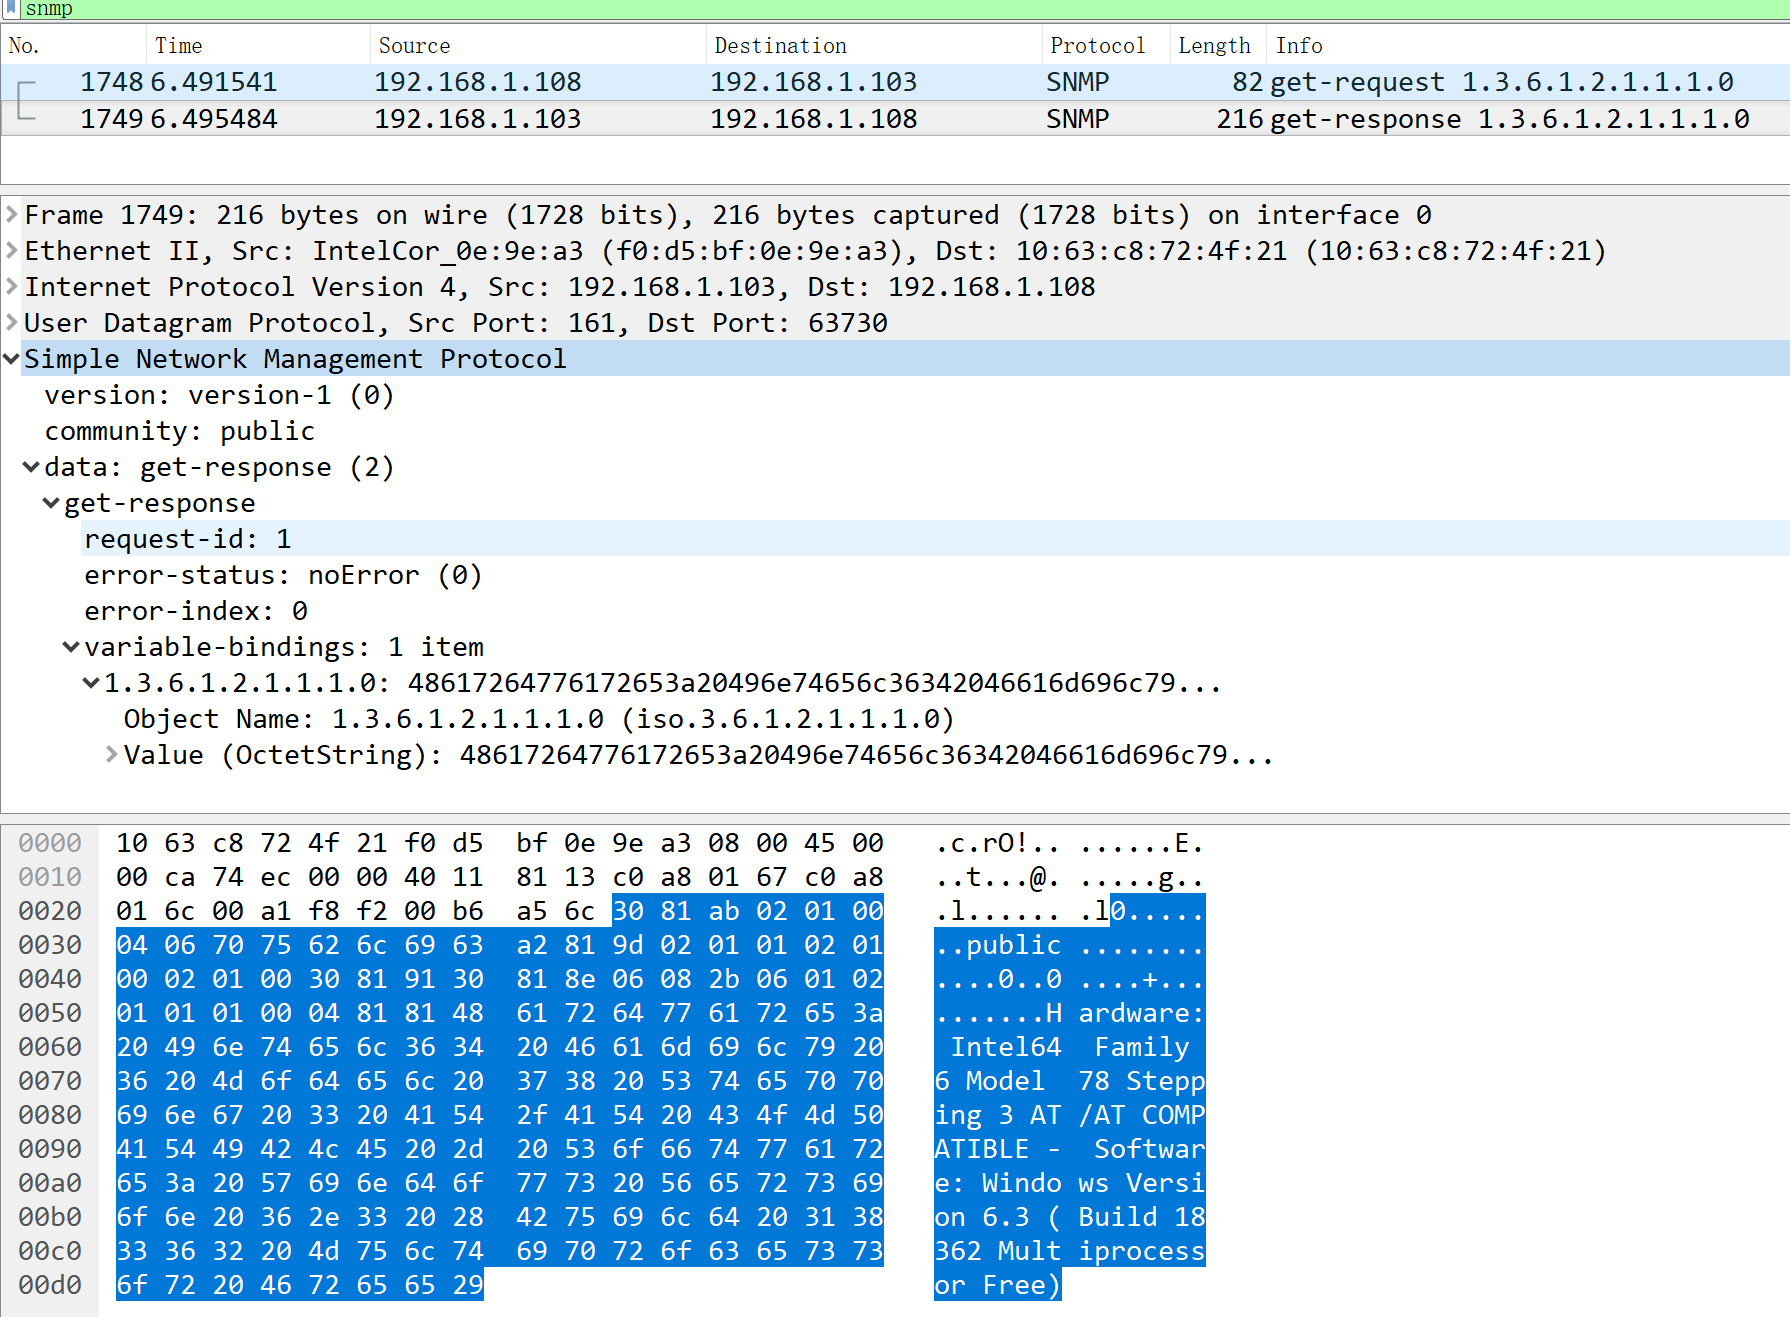1790x1317 pixels.
Task: Expand the Frame 1749 details arrow
Action: click(x=11, y=215)
